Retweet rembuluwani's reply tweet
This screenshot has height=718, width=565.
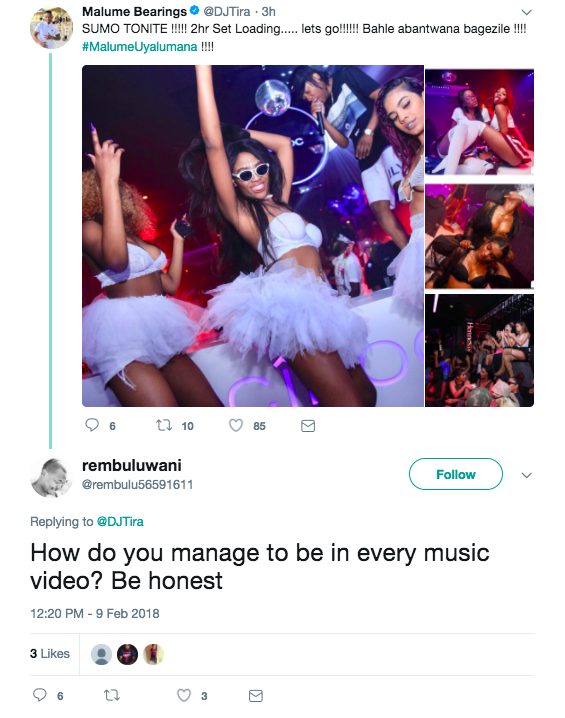tap(112, 695)
